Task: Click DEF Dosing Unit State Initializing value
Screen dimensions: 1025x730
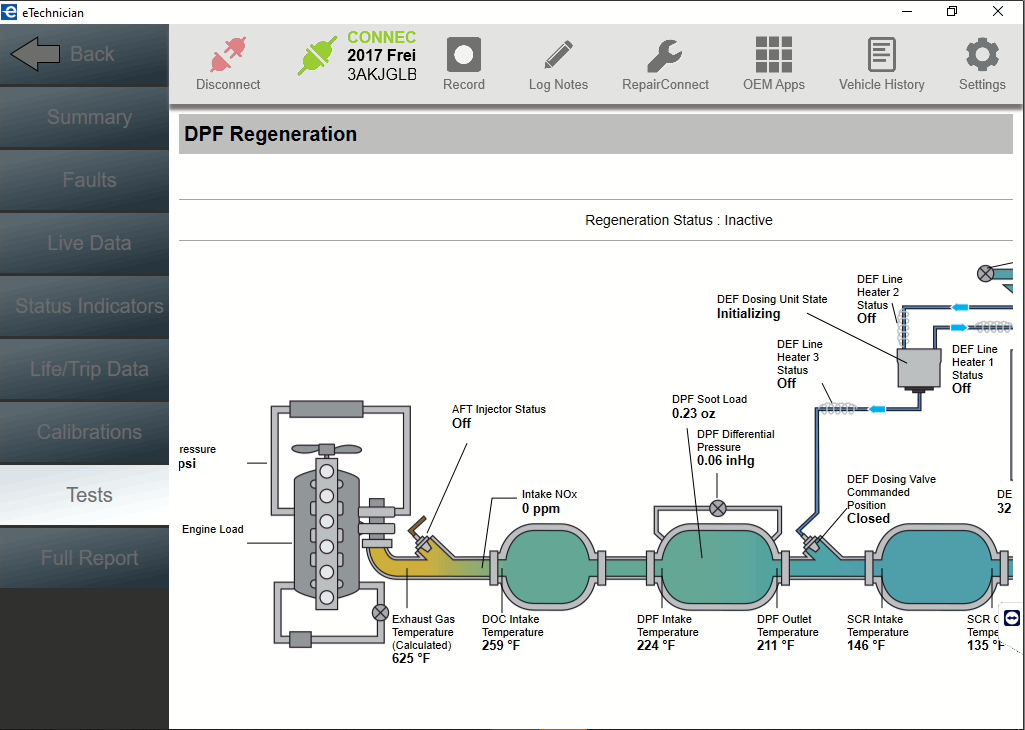Action: click(x=748, y=314)
